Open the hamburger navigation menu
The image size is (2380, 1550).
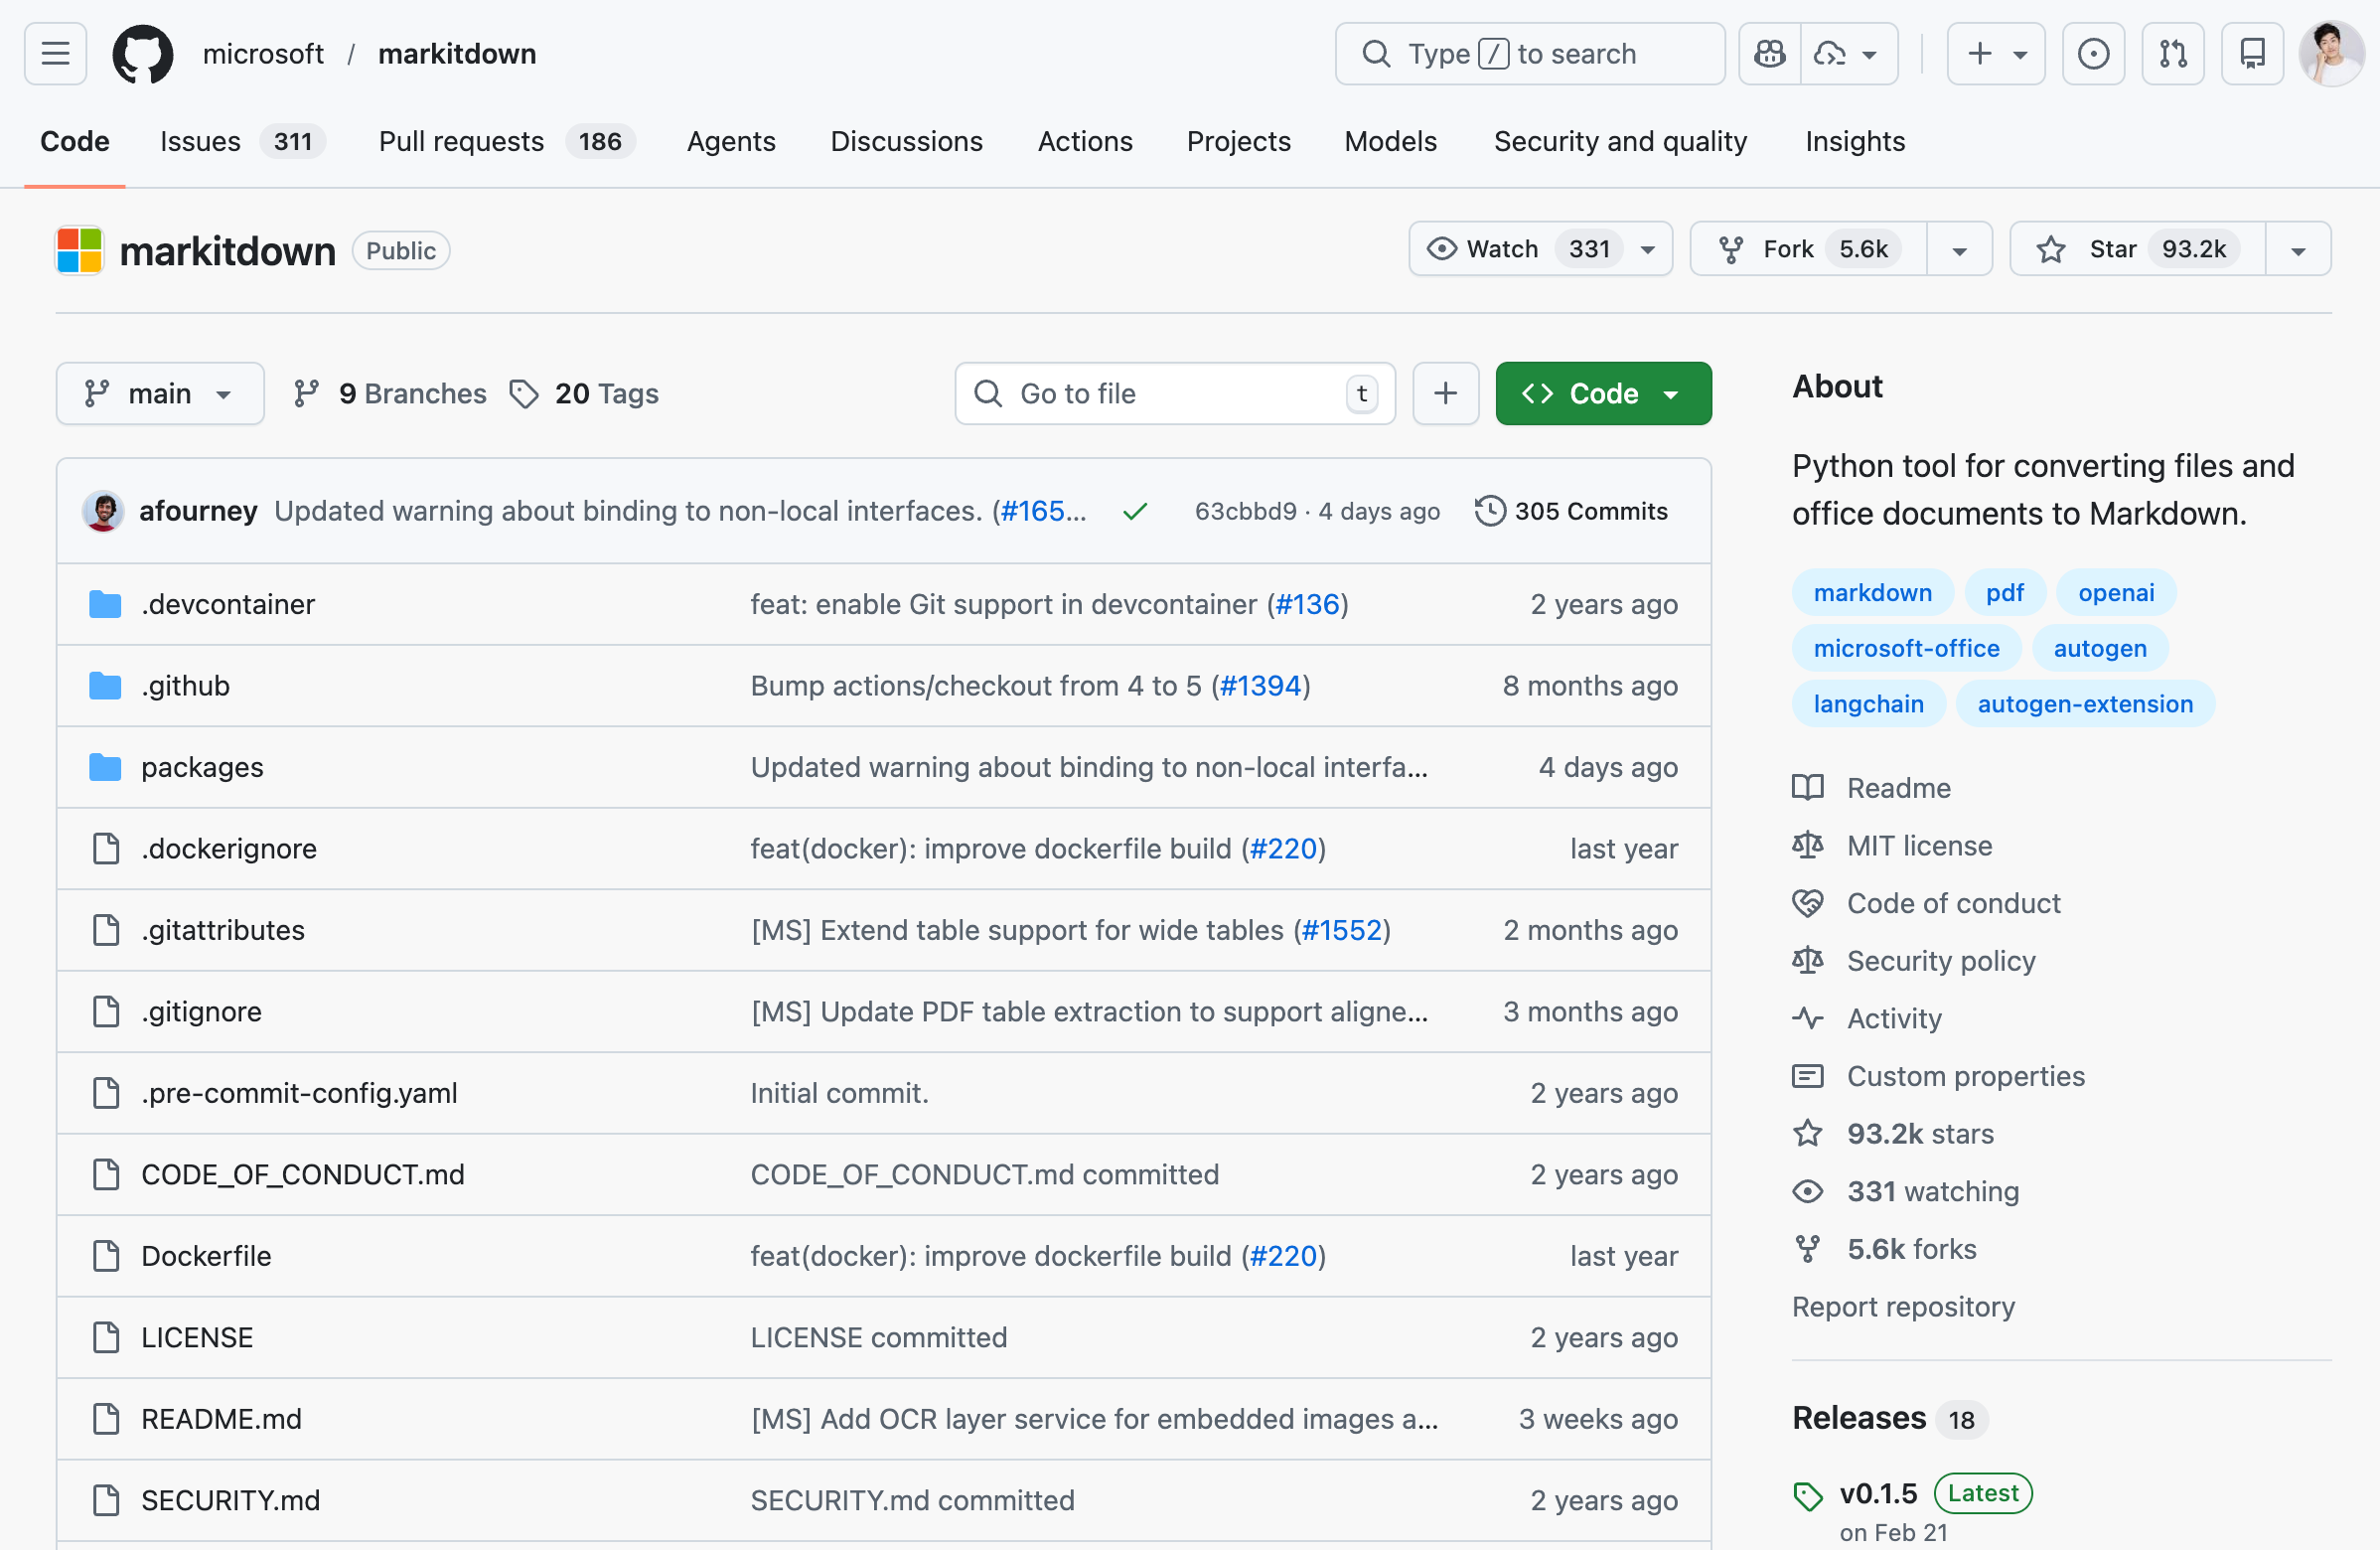[x=55, y=53]
